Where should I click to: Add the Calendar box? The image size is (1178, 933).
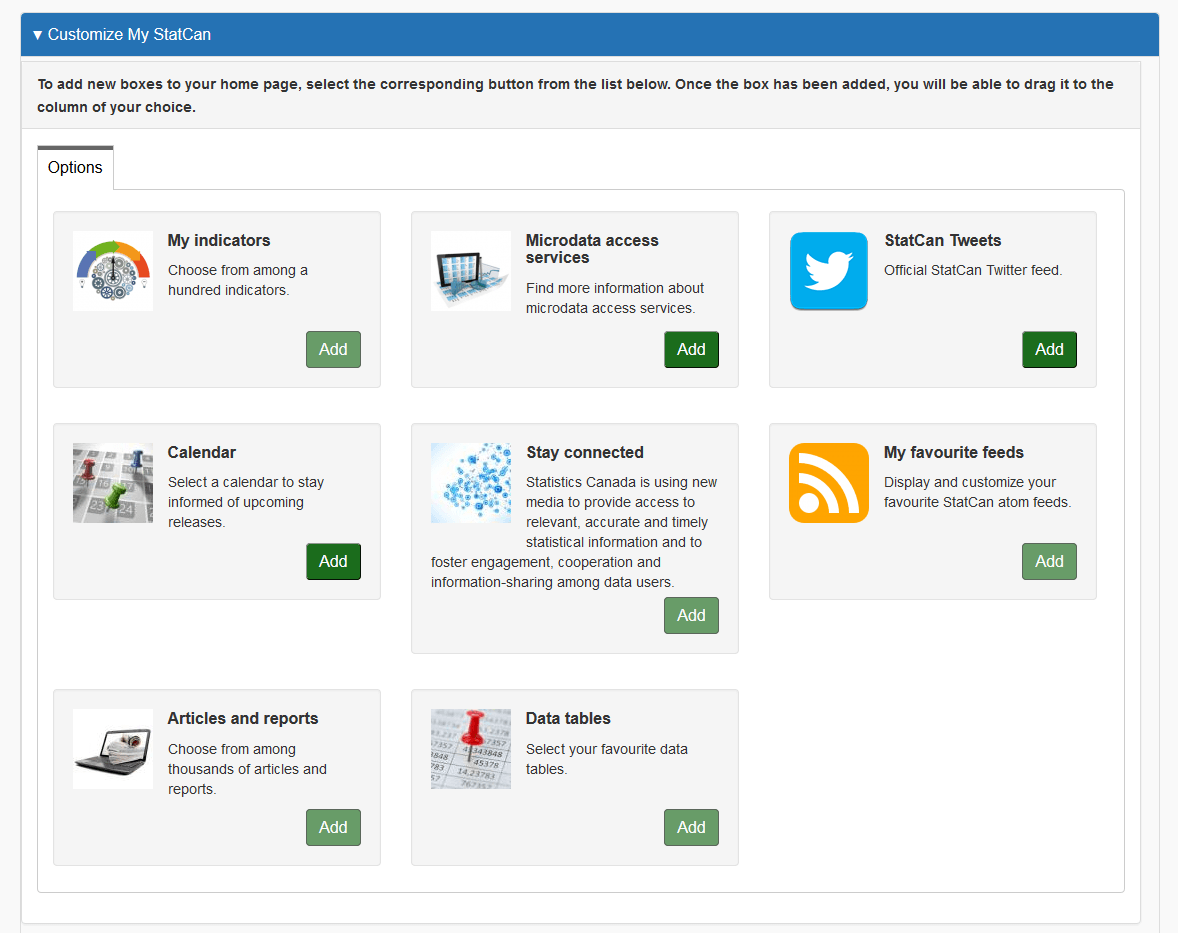(333, 562)
